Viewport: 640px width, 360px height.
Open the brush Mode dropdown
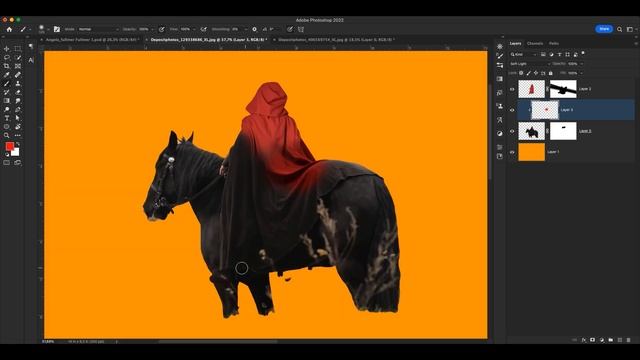pyautogui.click(x=98, y=29)
